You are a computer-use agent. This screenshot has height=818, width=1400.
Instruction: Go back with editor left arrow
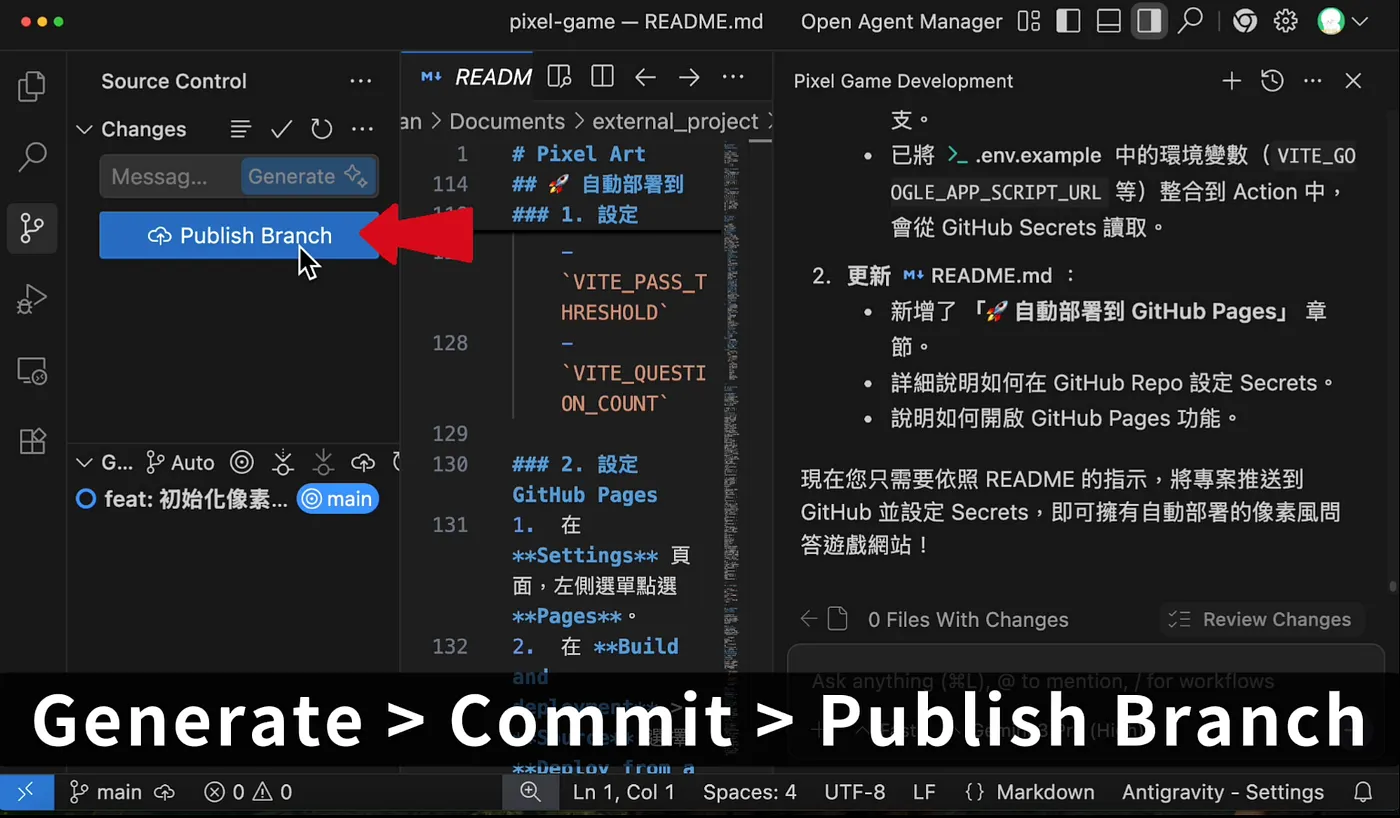pyautogui.click(x=645, y=77)
